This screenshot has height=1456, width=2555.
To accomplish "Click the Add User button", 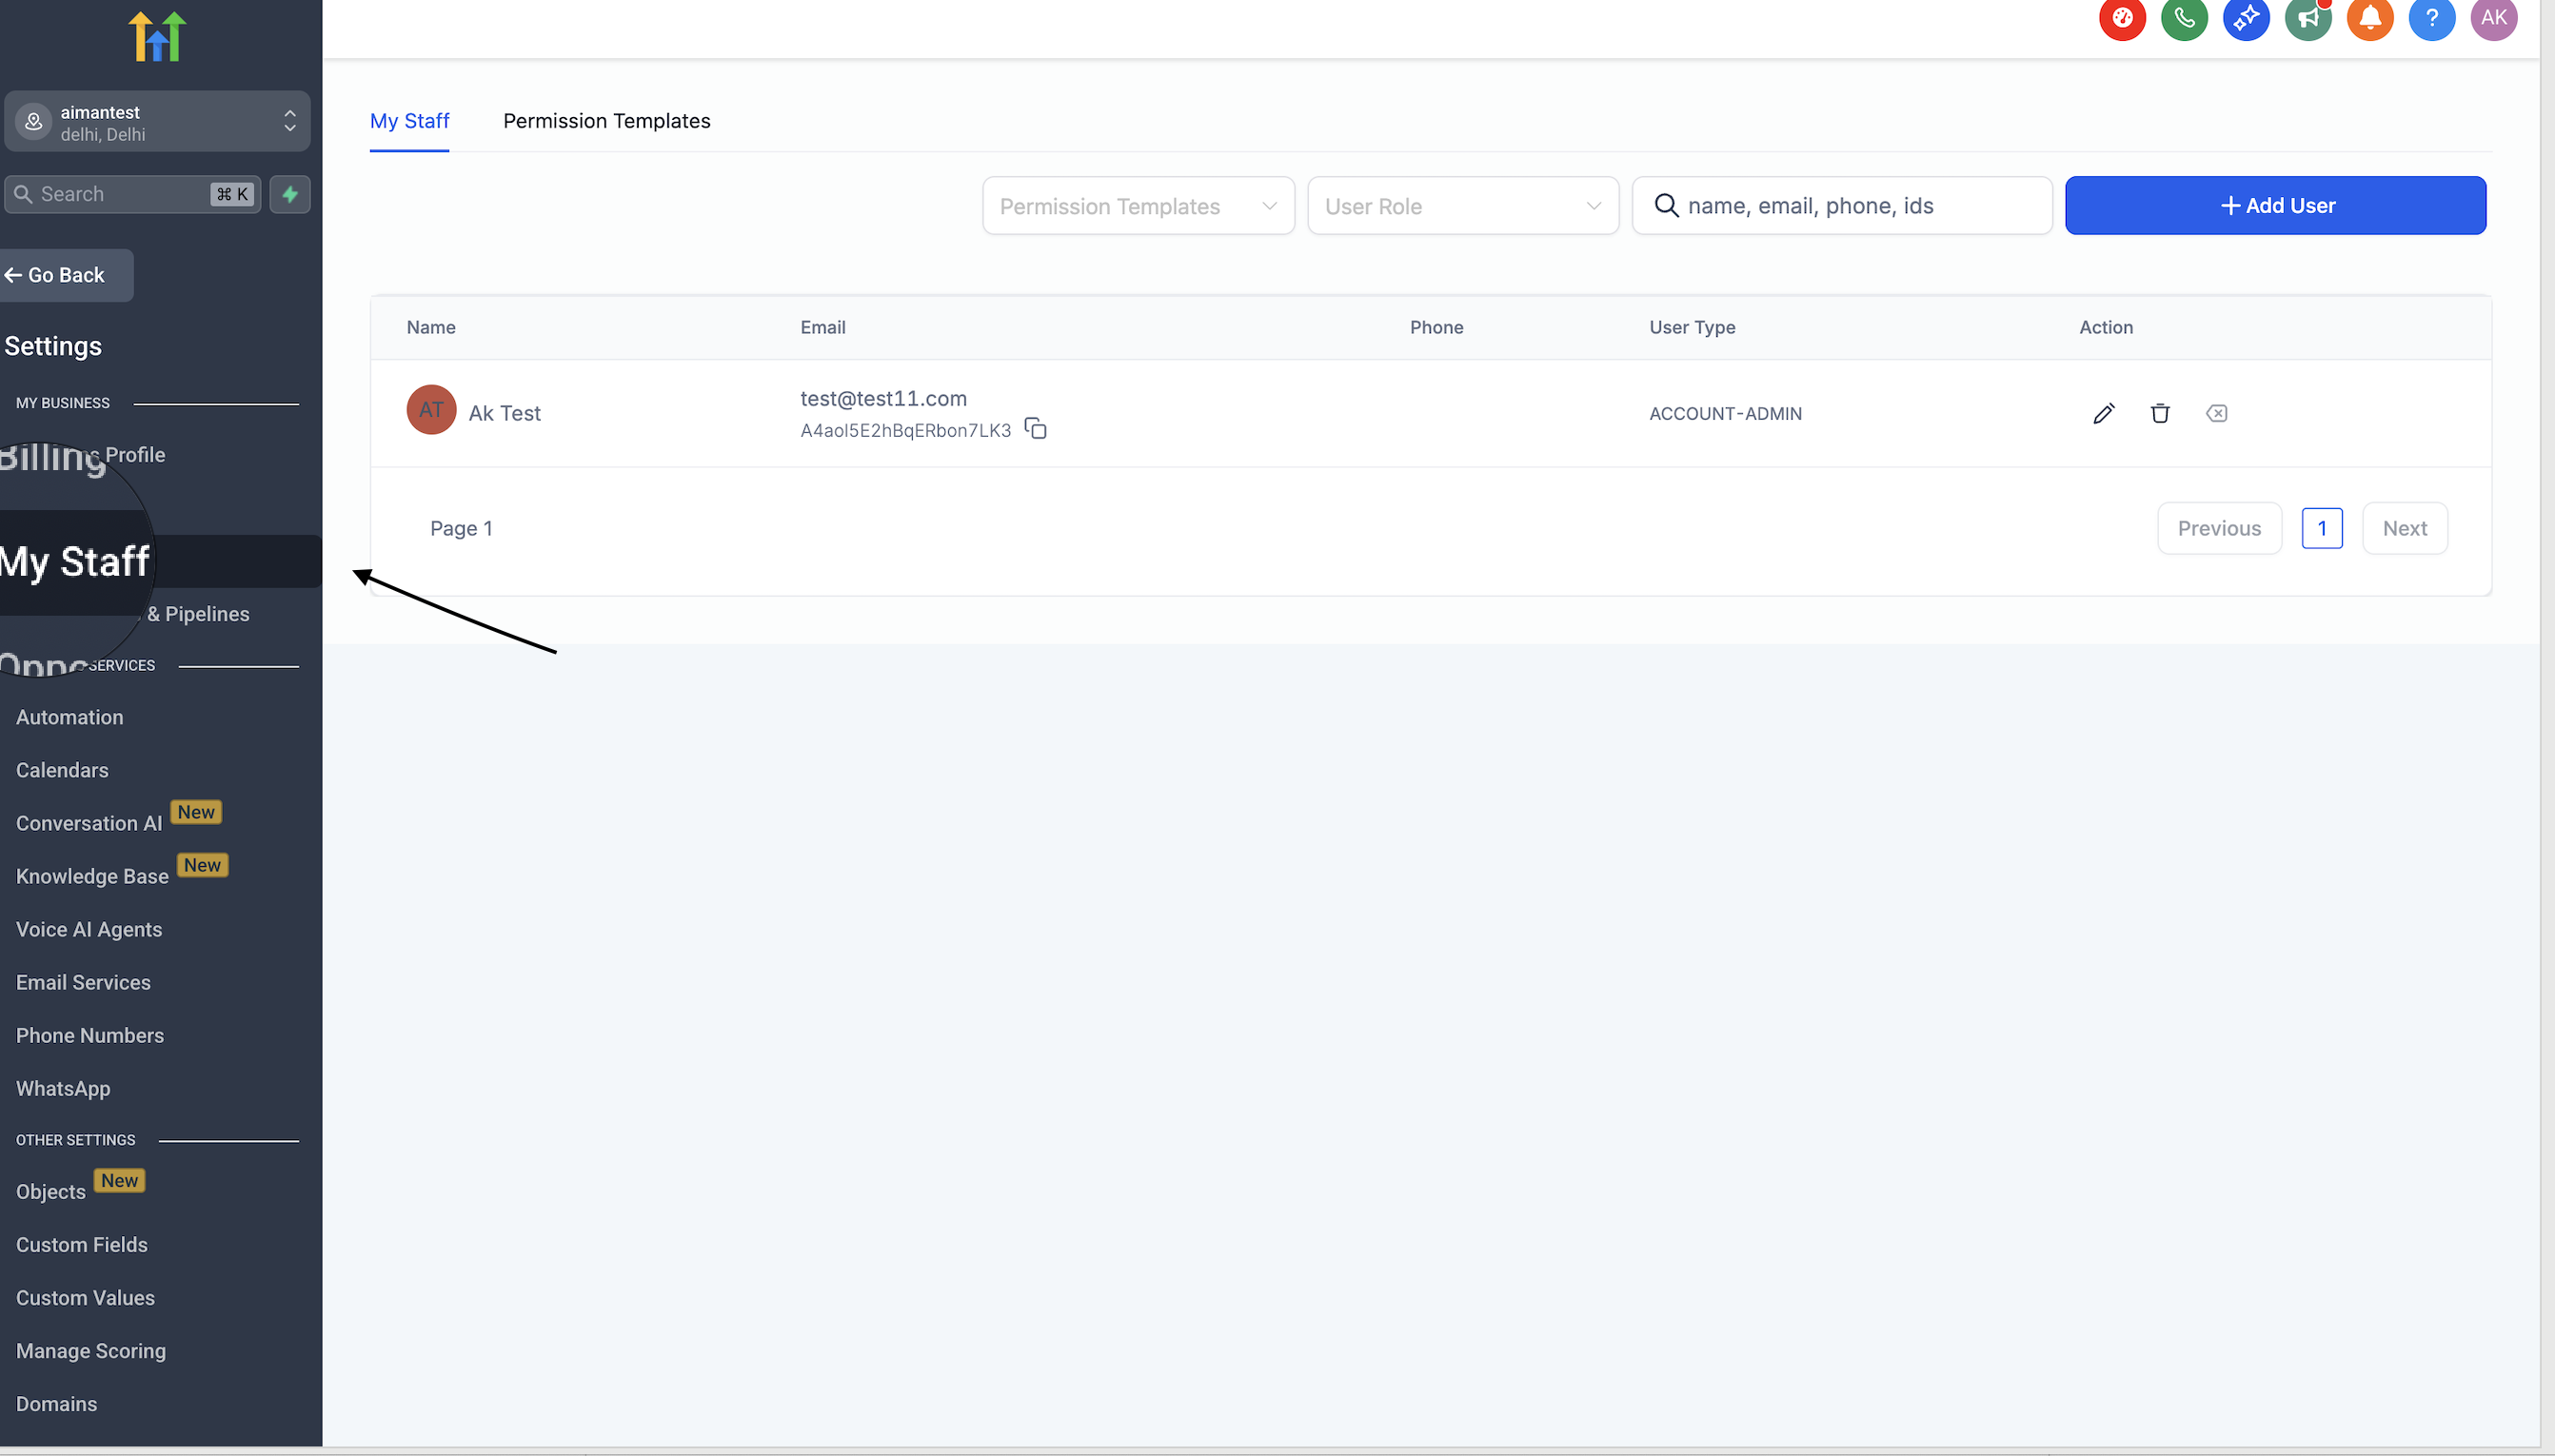I will tap(2275, 206).
